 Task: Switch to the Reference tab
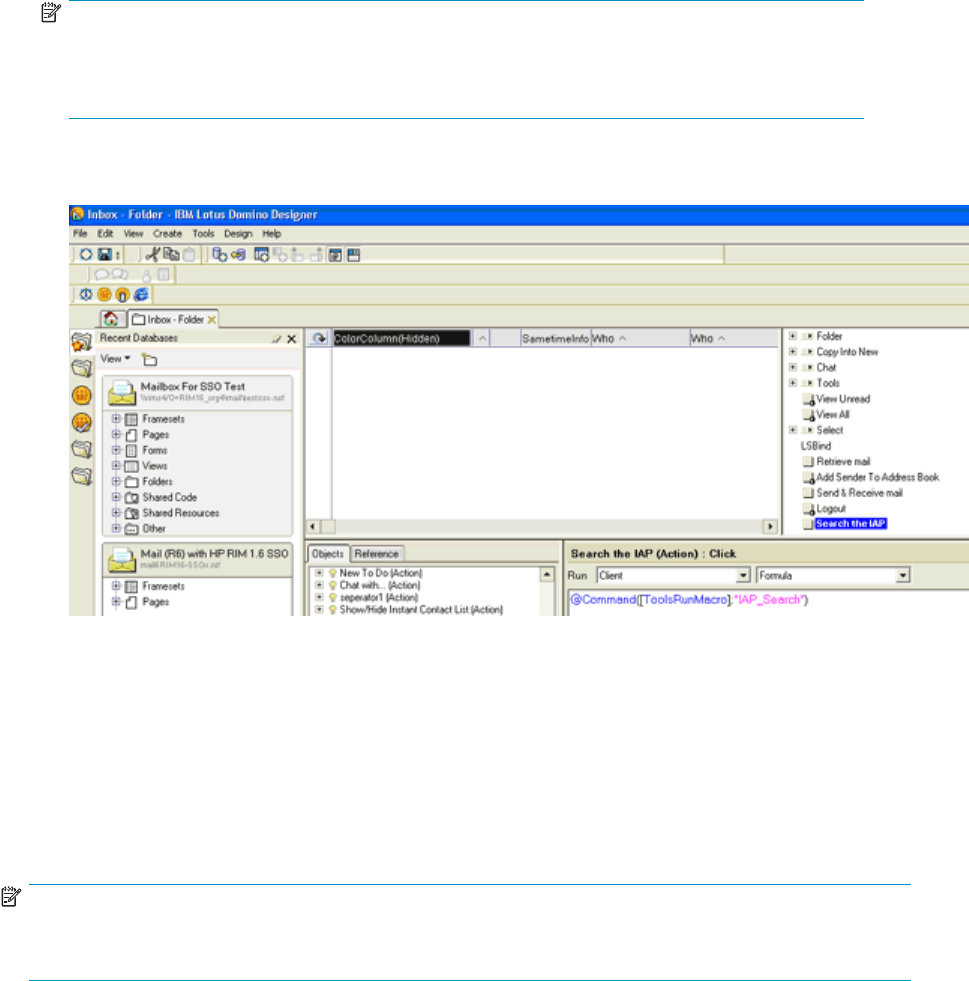tap(376, 554)
